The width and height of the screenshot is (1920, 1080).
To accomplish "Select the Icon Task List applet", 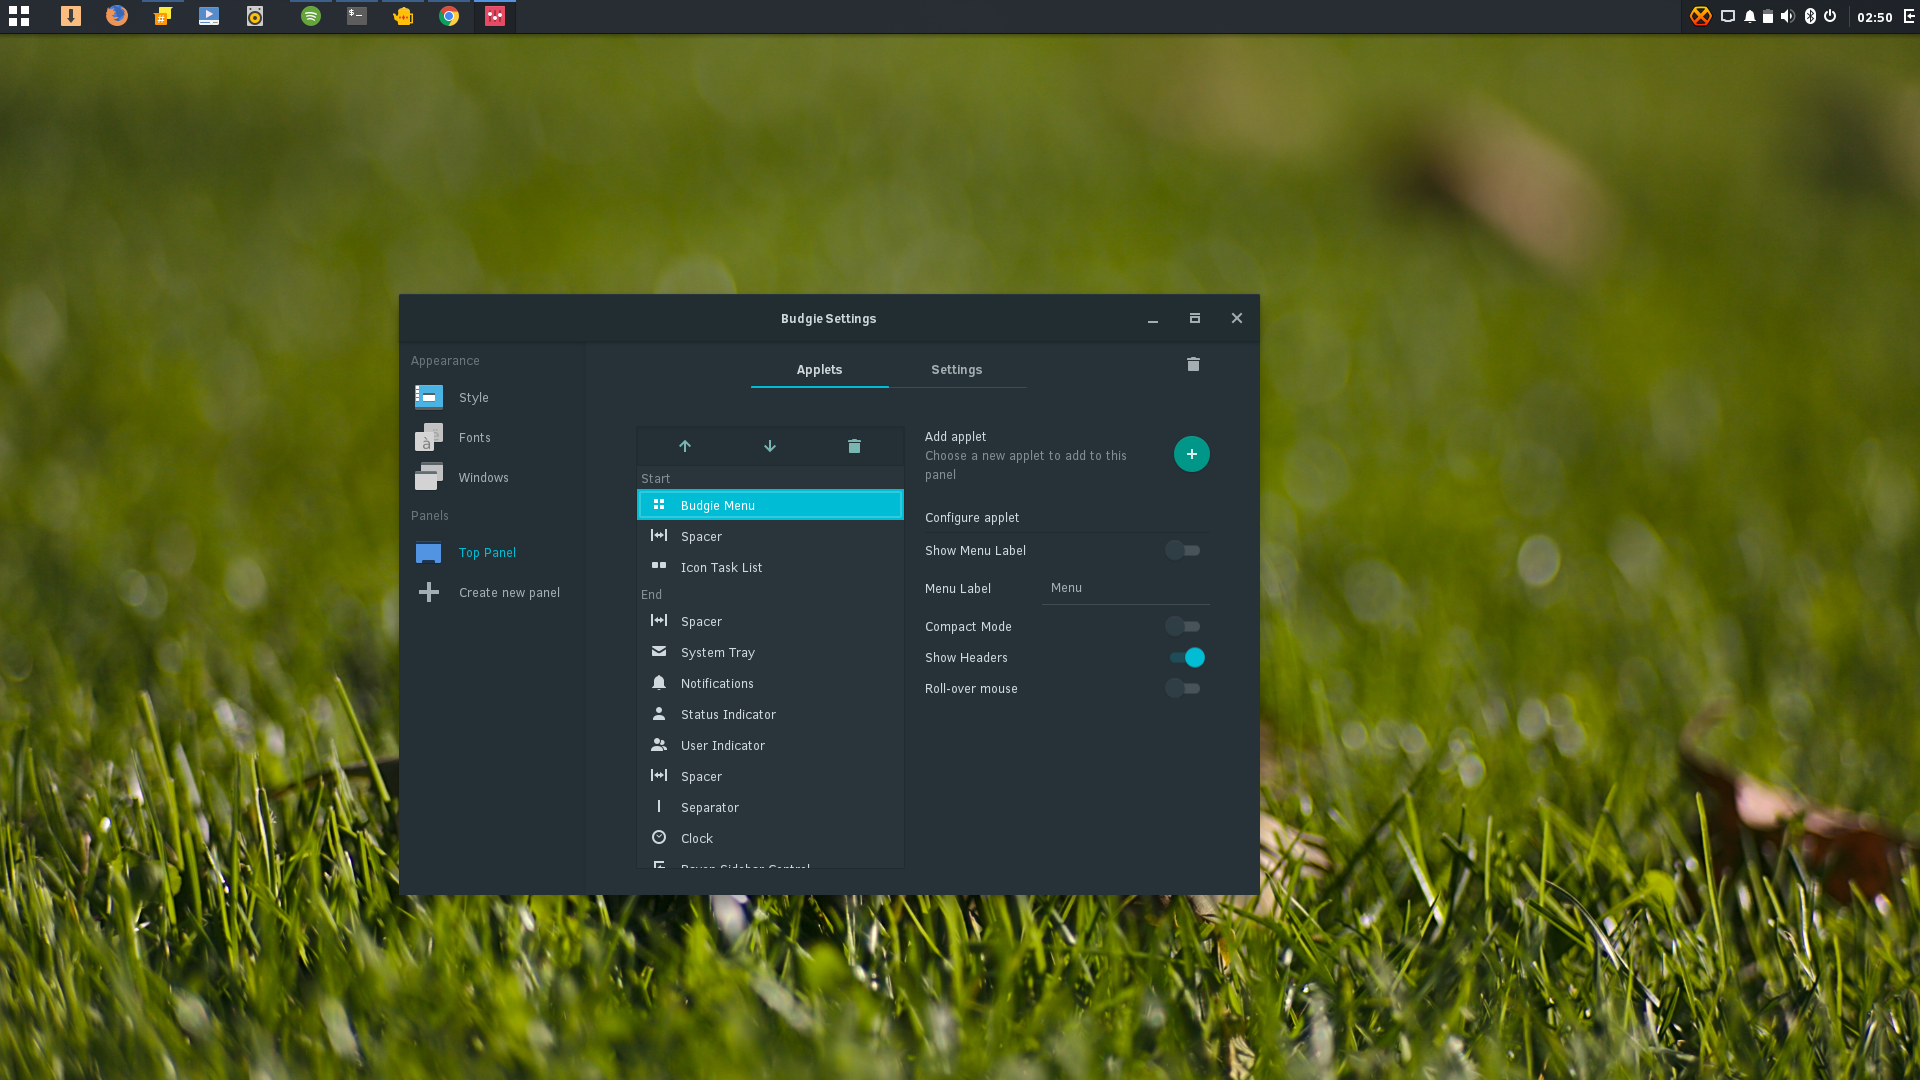I will pos(770,567).
